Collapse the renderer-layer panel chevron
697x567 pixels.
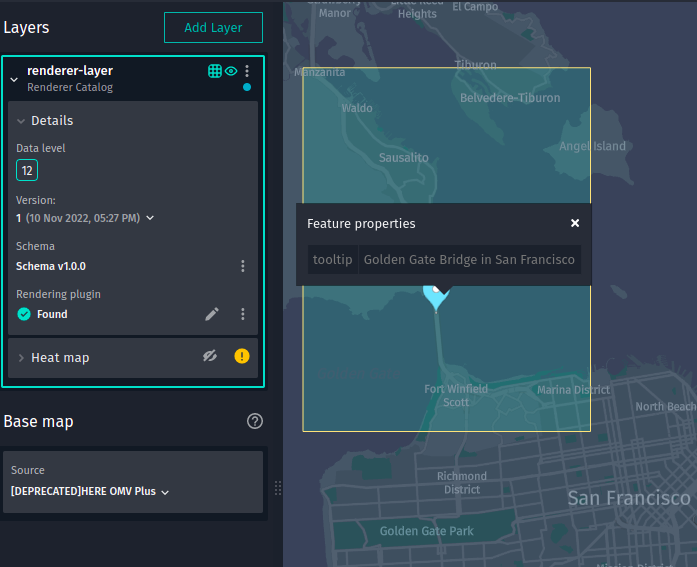(x=14, y=80)
